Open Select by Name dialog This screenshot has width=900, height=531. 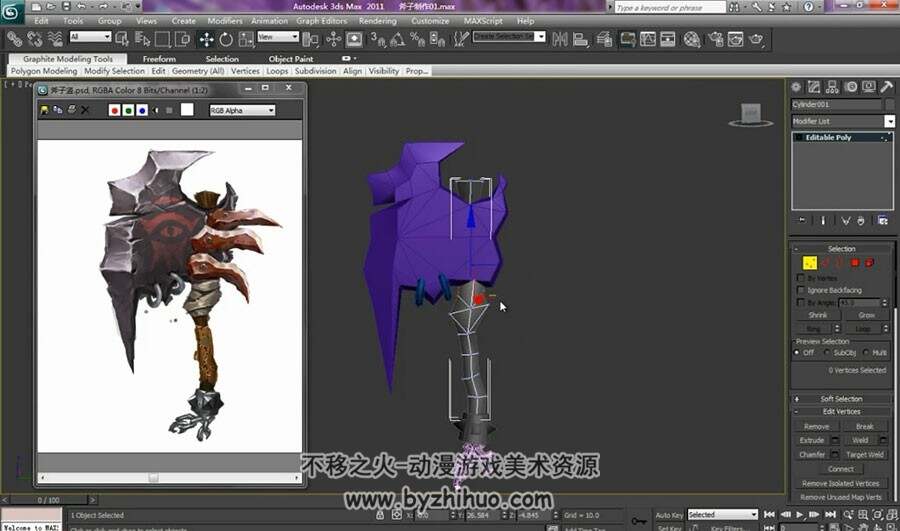coord(142,39)
